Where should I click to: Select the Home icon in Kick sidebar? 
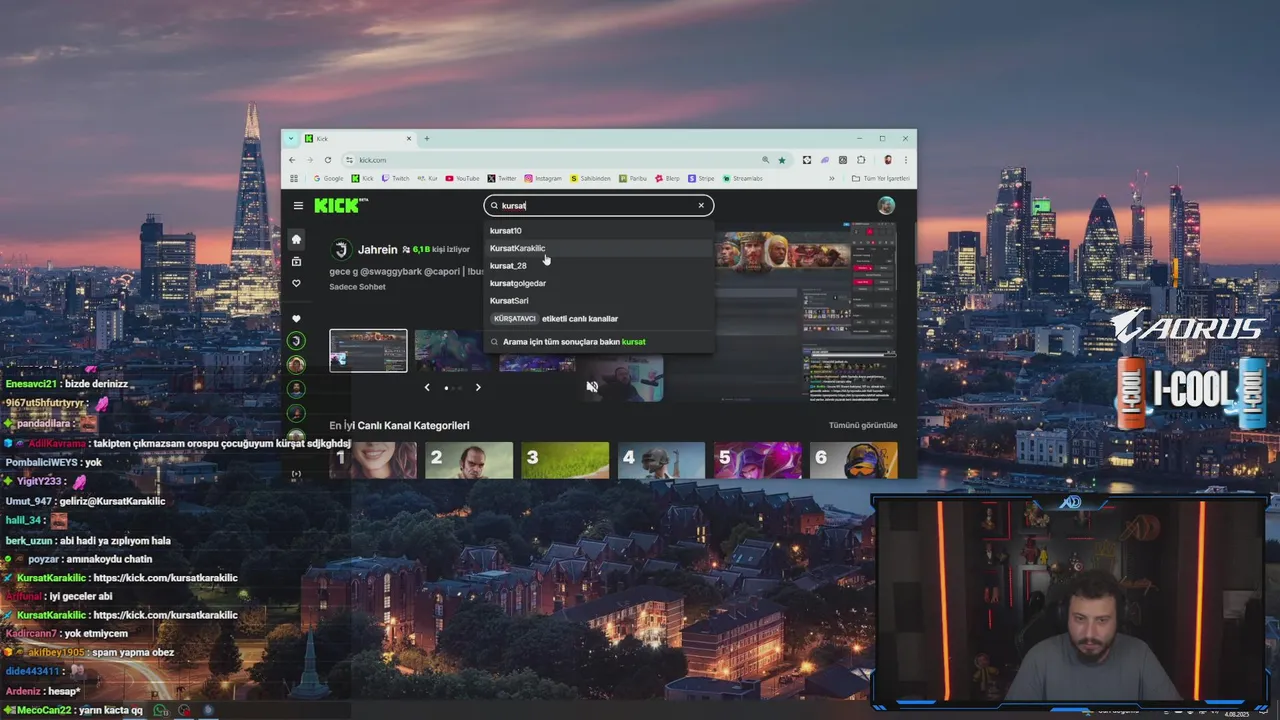tap(296, 239)
